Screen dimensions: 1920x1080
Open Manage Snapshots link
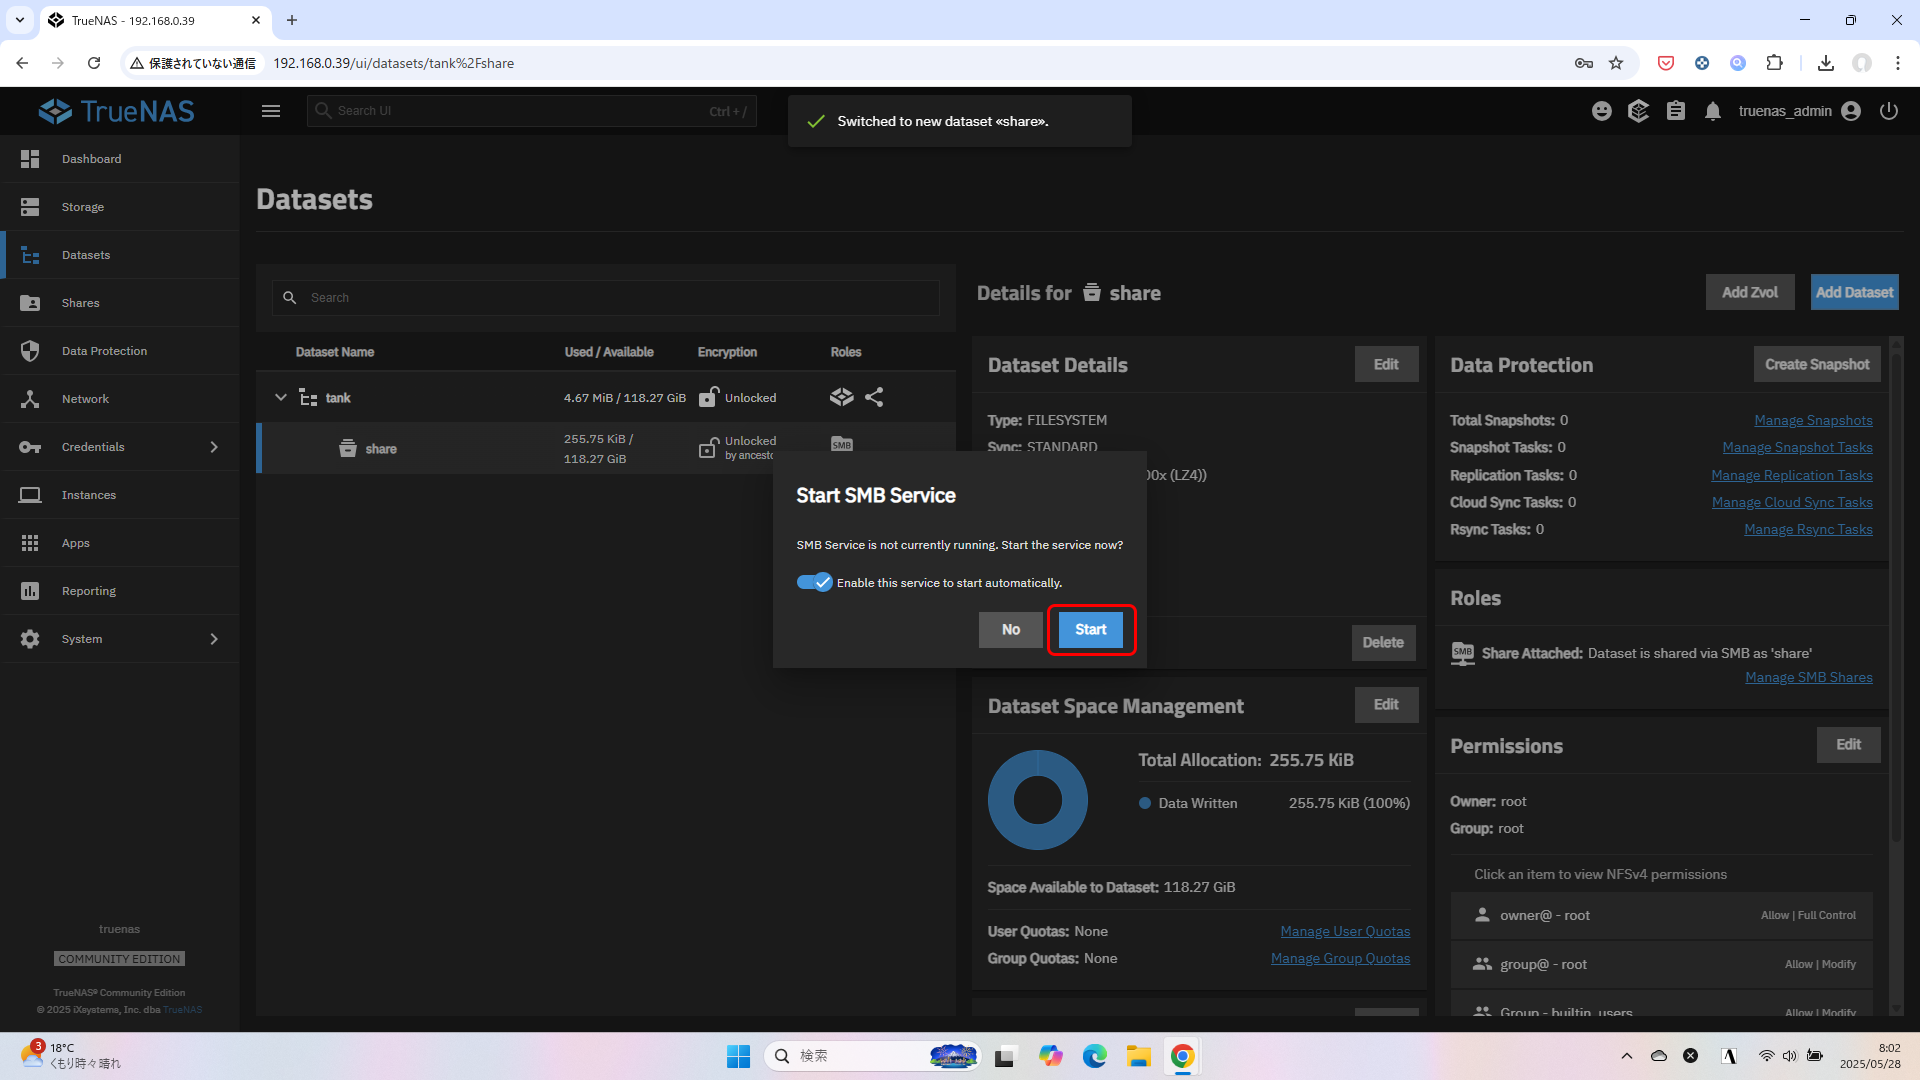[1813, 421]
